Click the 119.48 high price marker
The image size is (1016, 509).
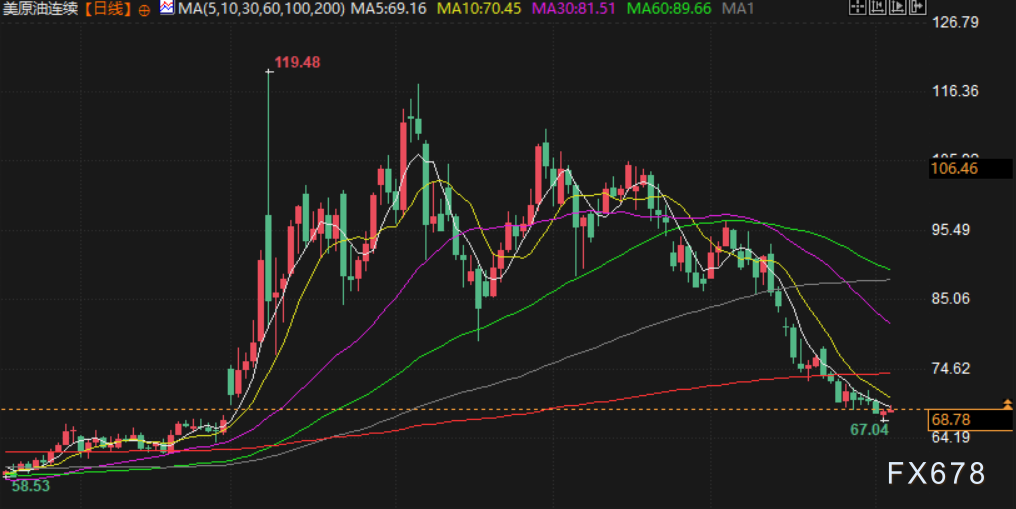(x=297, y=62)
